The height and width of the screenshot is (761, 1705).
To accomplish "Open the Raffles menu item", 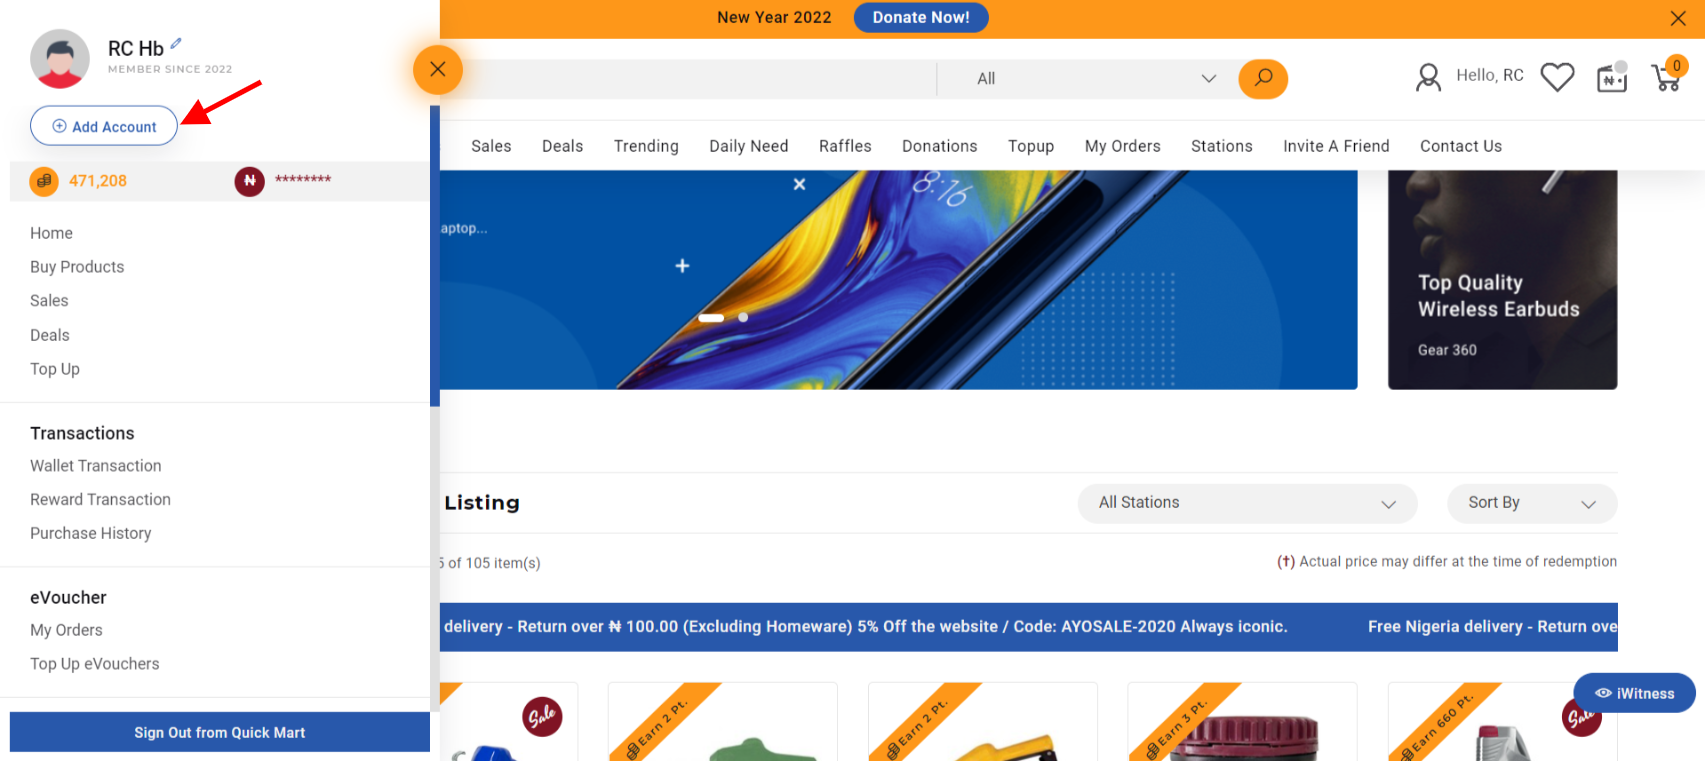I will [x=845, y=146].
